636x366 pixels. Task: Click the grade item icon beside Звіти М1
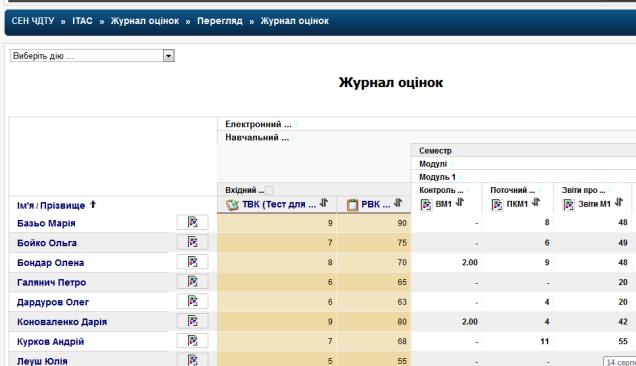click(569, 205)
